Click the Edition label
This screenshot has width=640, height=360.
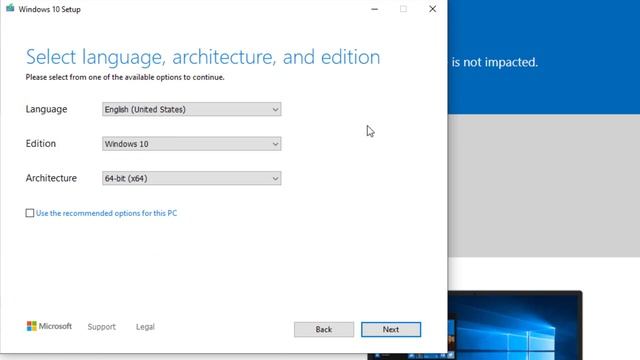pyautogui.click(x=41, y=144)
